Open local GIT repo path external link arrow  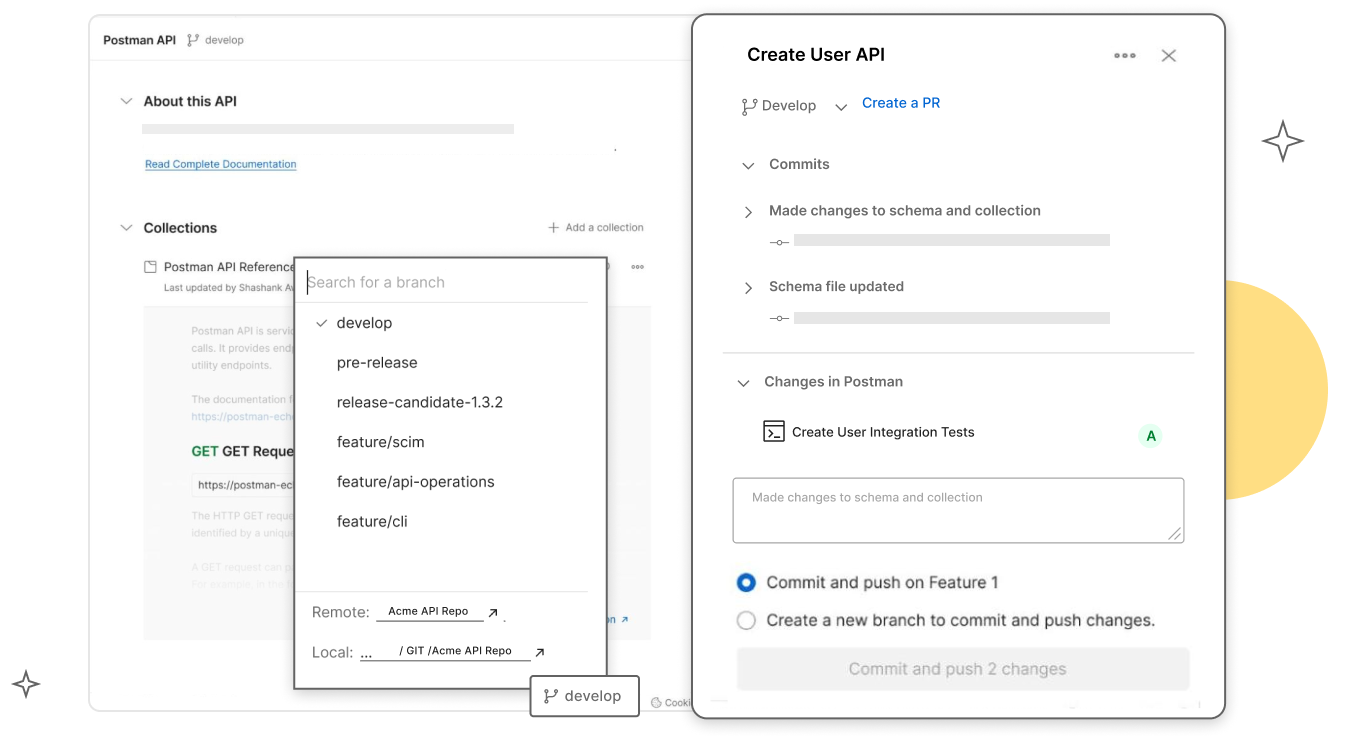click(x=540, y=652)
